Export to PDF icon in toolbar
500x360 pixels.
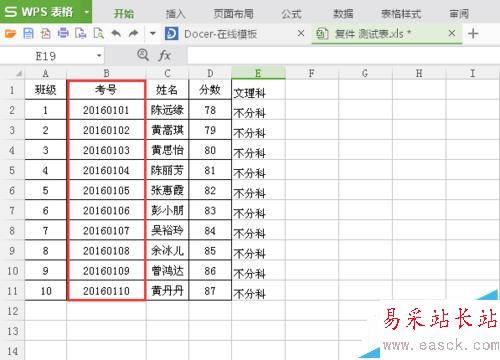coord(46,33)
